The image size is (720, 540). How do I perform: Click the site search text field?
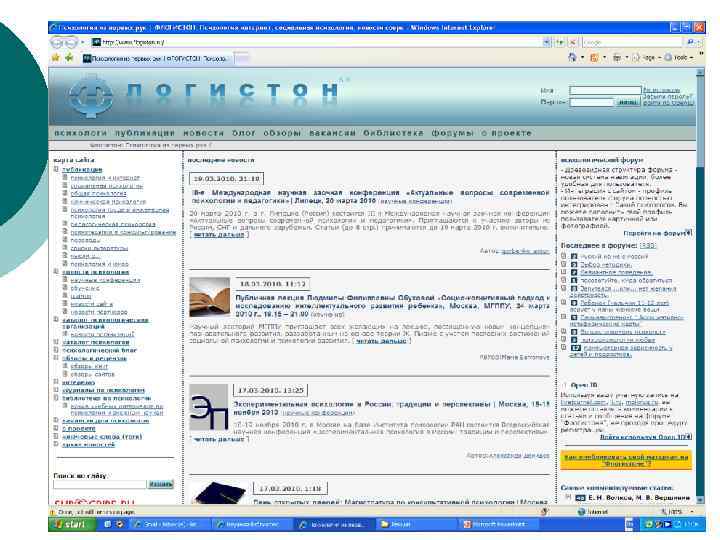(x=100, y=484)
